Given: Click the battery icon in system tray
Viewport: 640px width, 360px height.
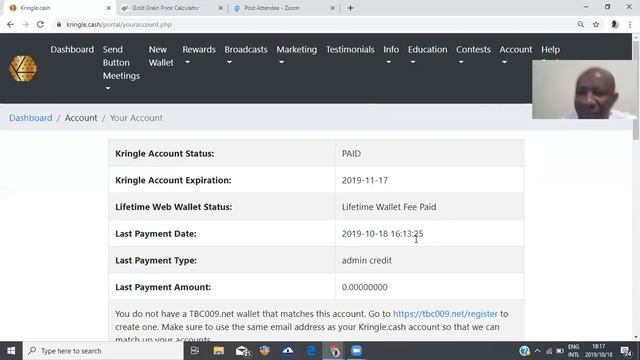Looking at the screenshot, I should click(560, 351).
